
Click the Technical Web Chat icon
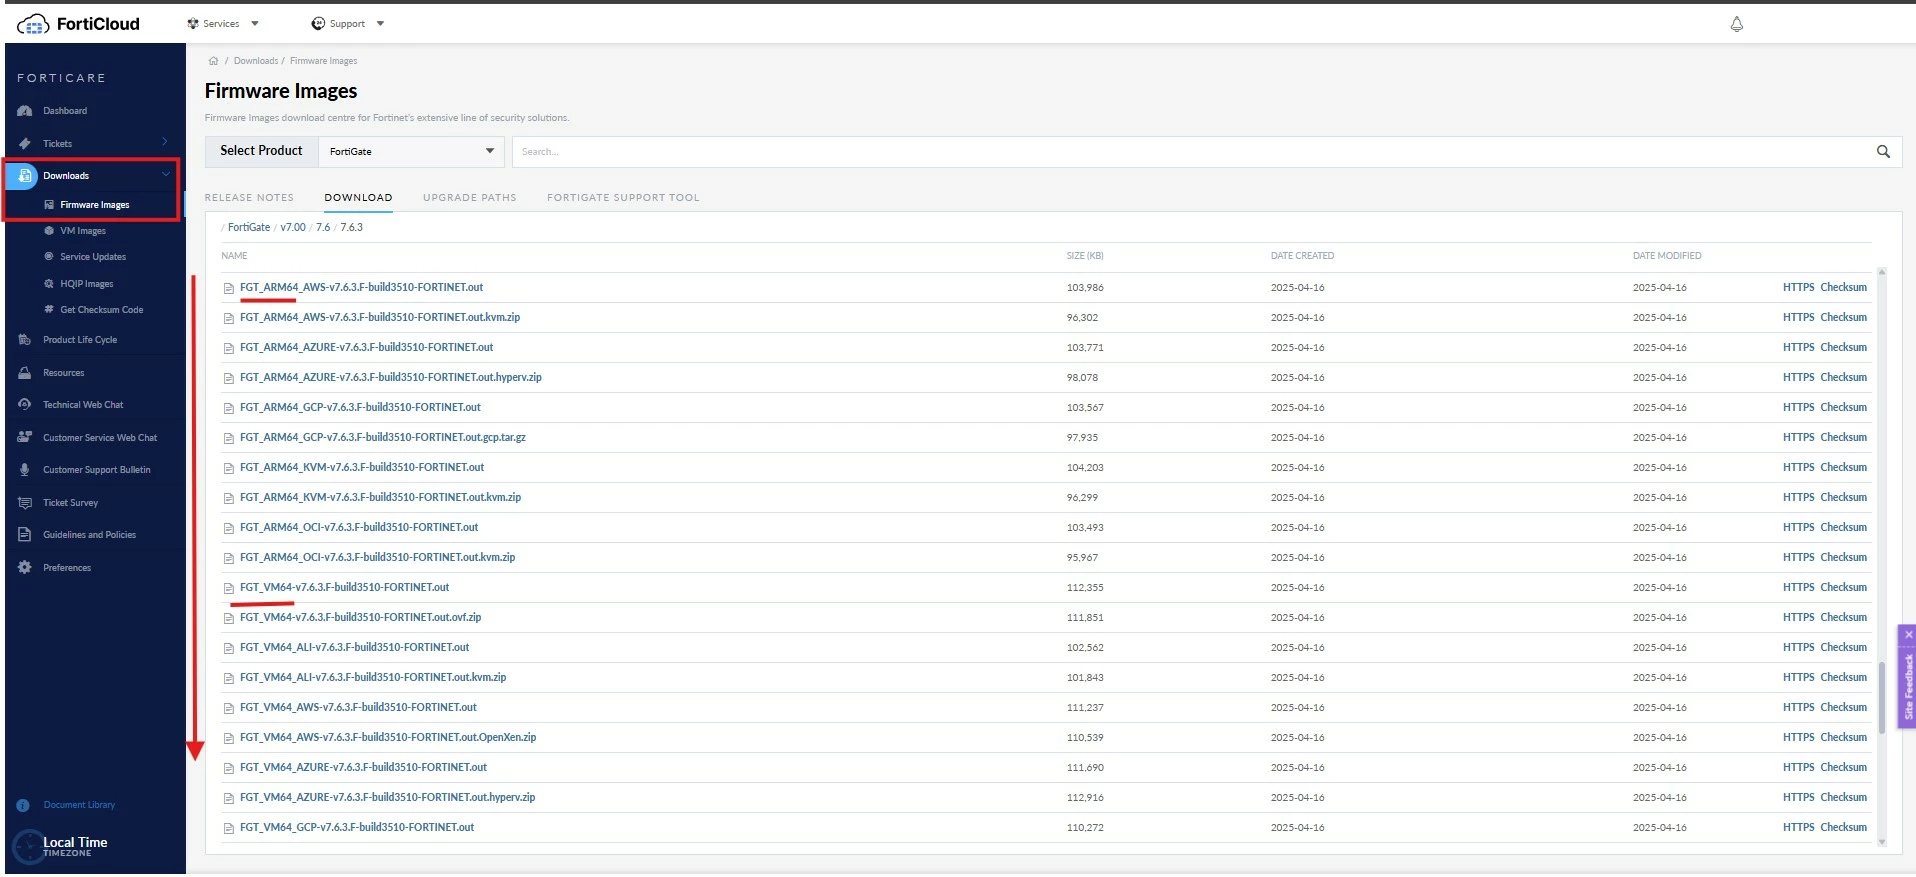25,405
